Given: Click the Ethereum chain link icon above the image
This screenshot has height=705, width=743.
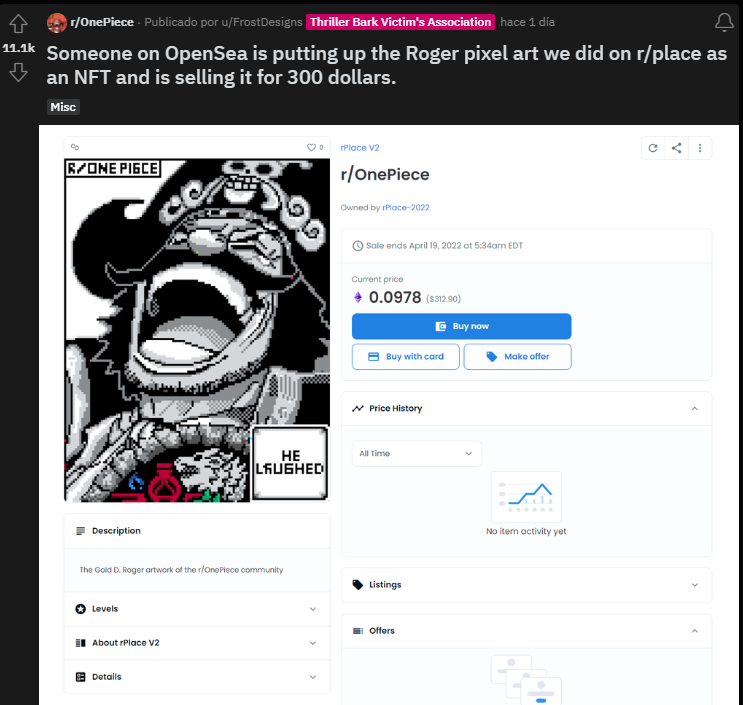Looking at the screenshot, I should coord(75,147).
